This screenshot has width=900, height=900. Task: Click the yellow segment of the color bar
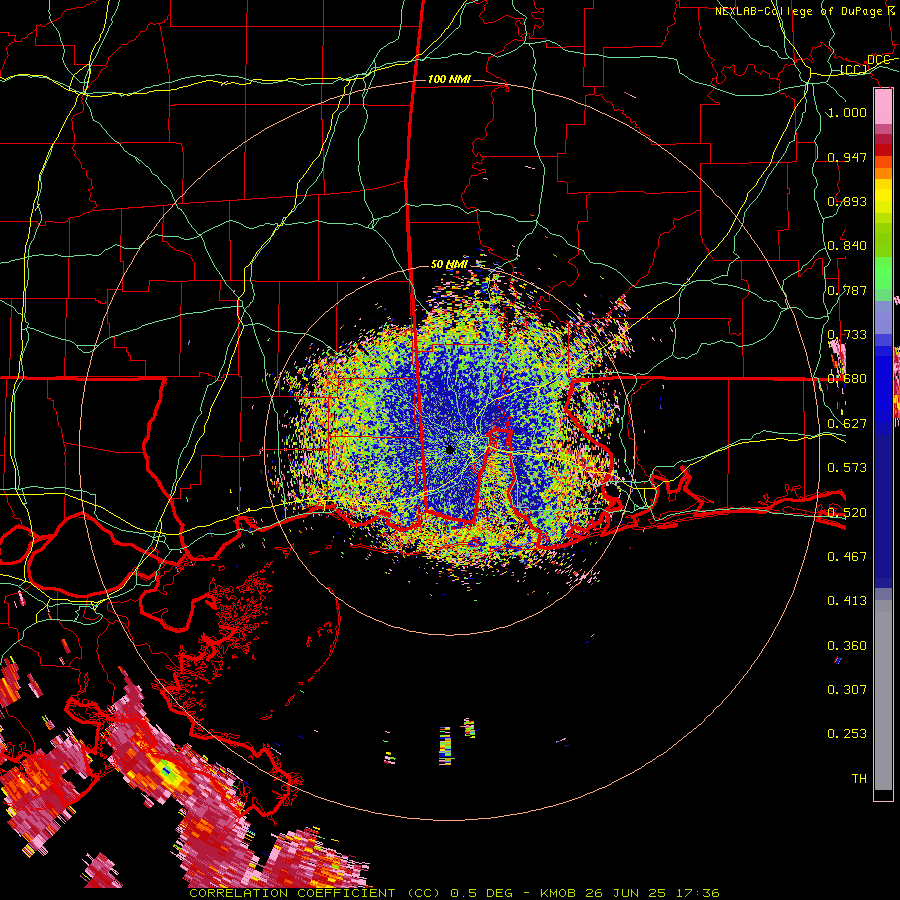(x=883, y=197)
